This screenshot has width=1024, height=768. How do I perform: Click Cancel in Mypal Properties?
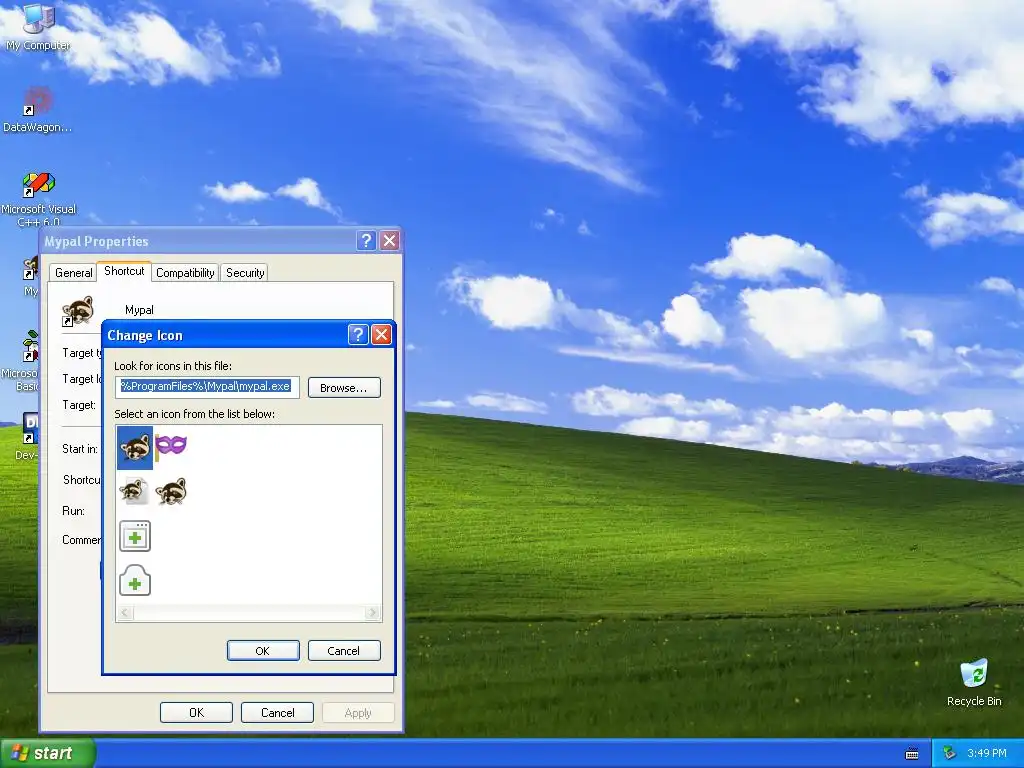(x=278, y=712)
